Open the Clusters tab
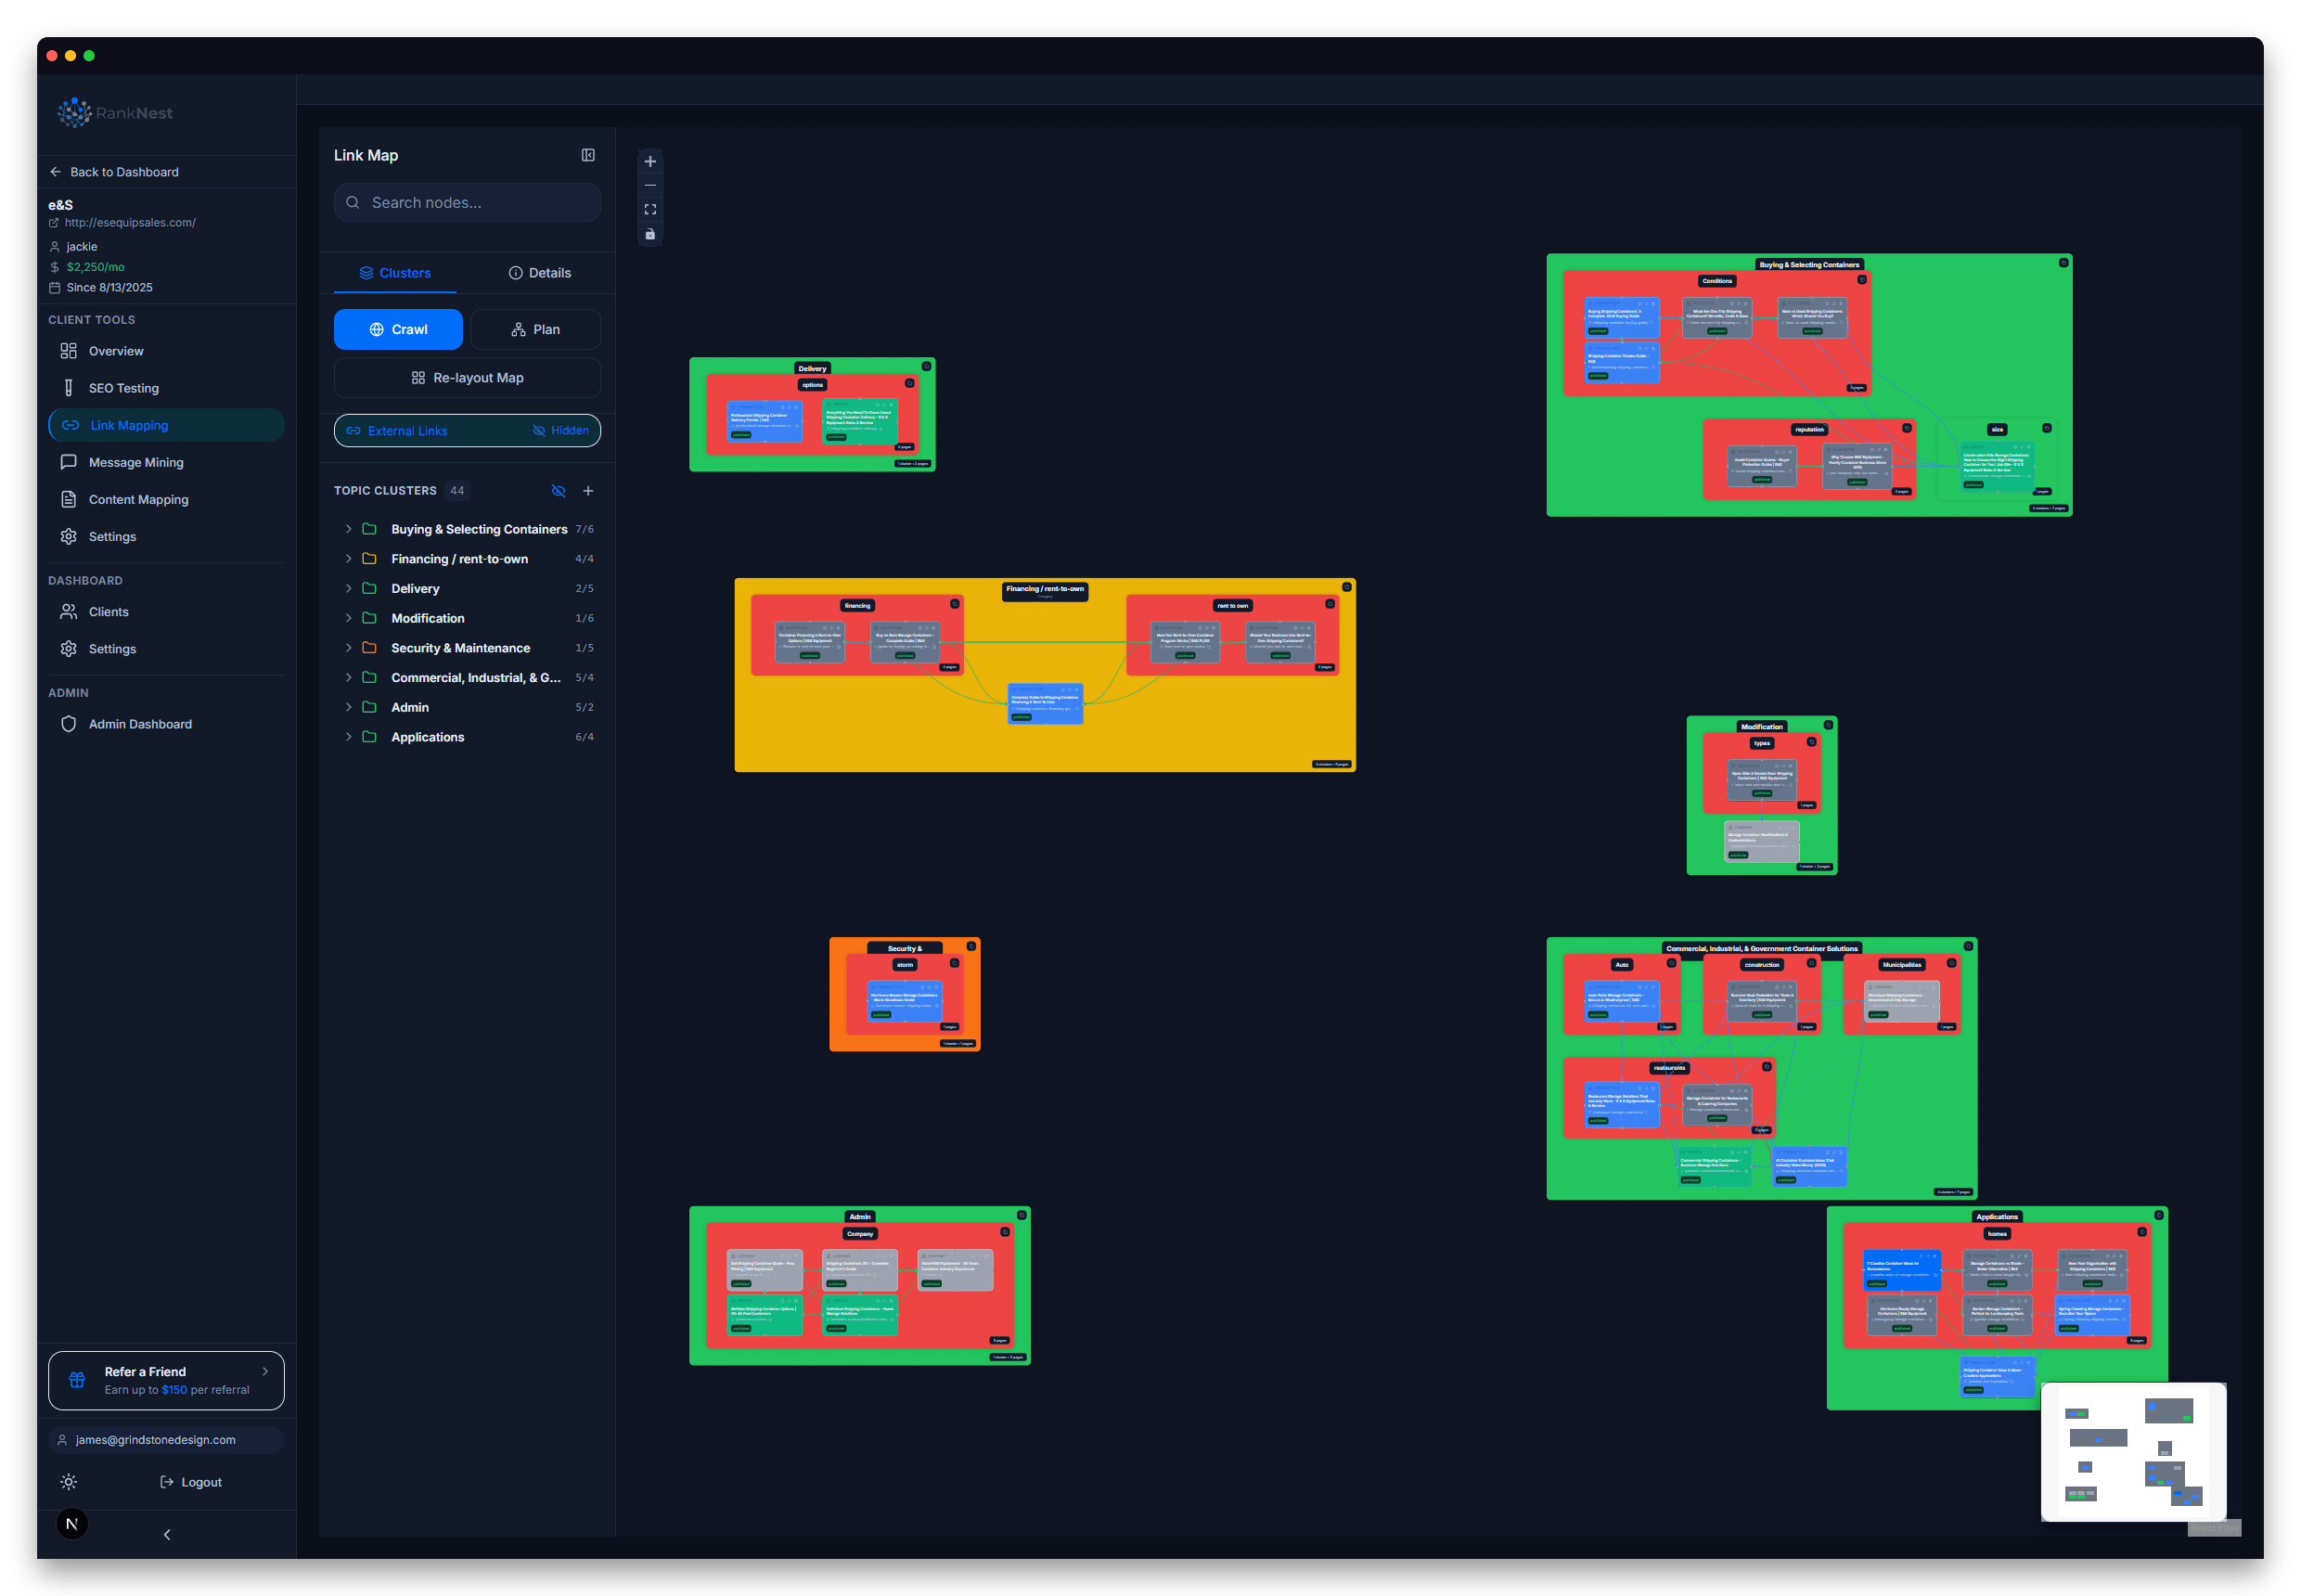This screenshot has height=1596, width=2301. 395,272
